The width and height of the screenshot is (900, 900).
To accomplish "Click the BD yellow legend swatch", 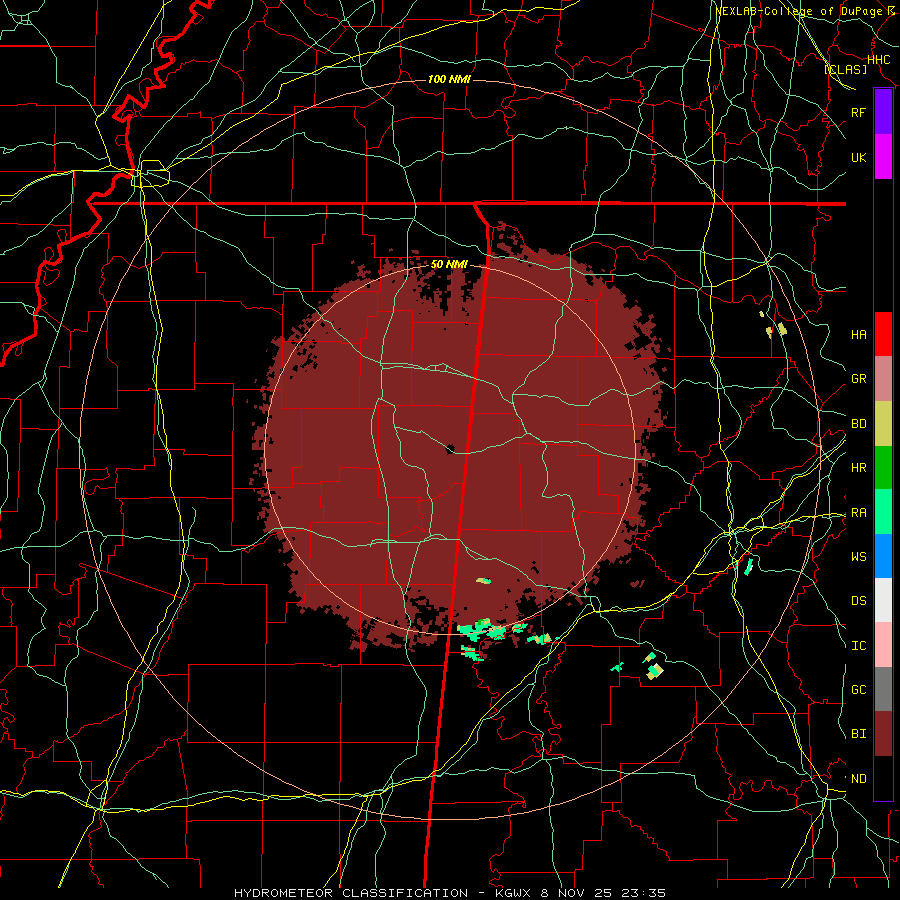I will click(883, 424).
